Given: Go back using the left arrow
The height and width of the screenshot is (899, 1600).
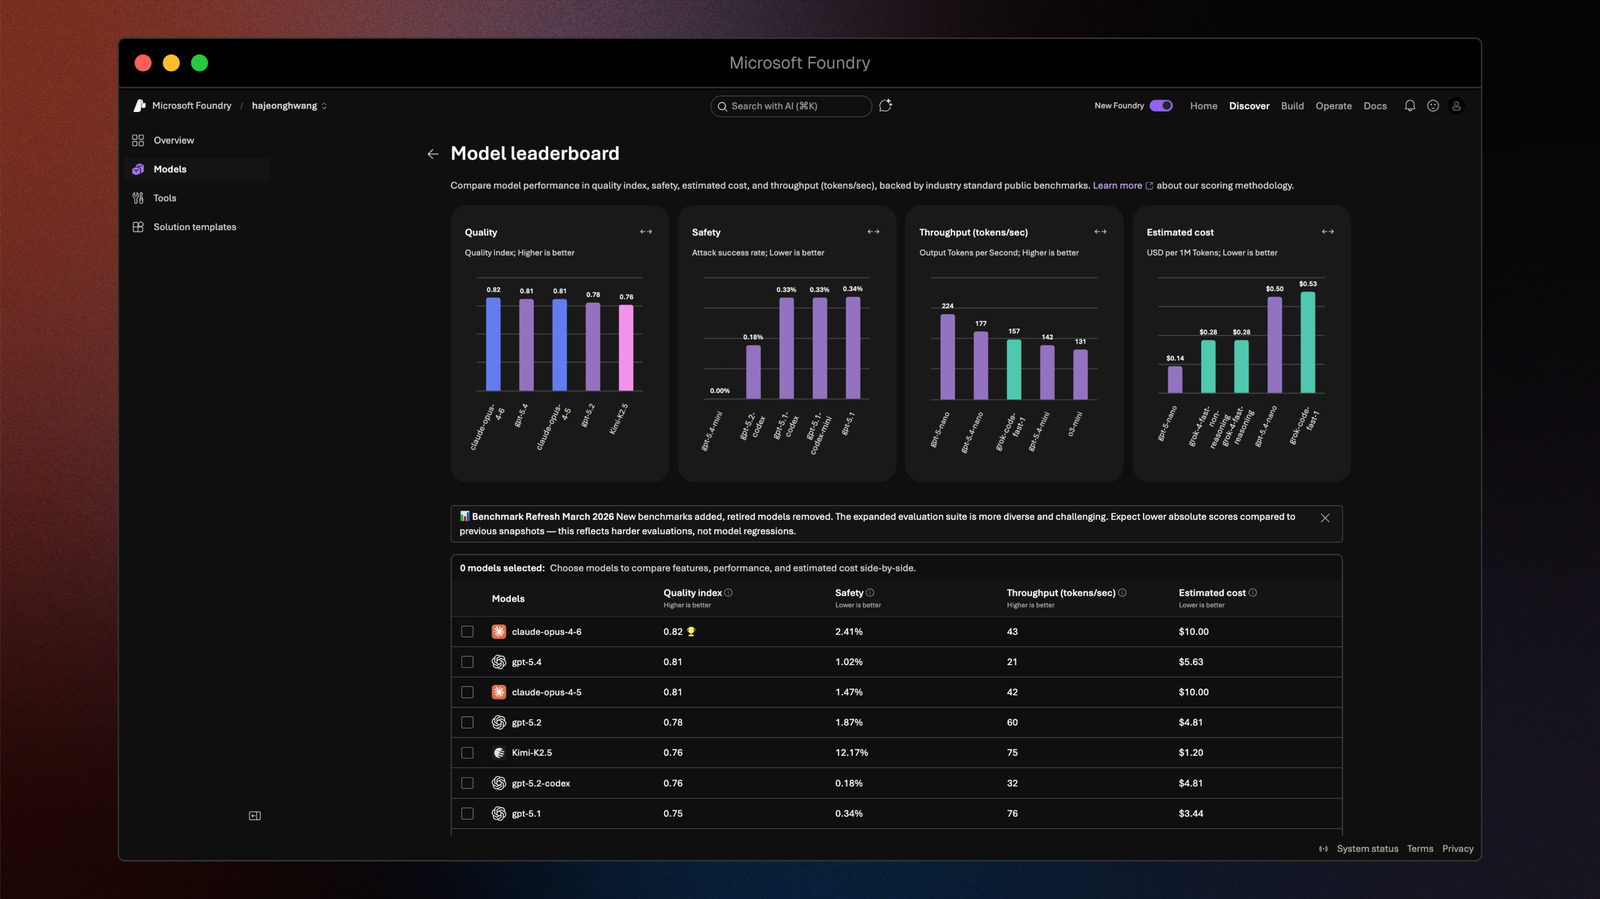Looking at the screenshot, I should click(433, 154).
